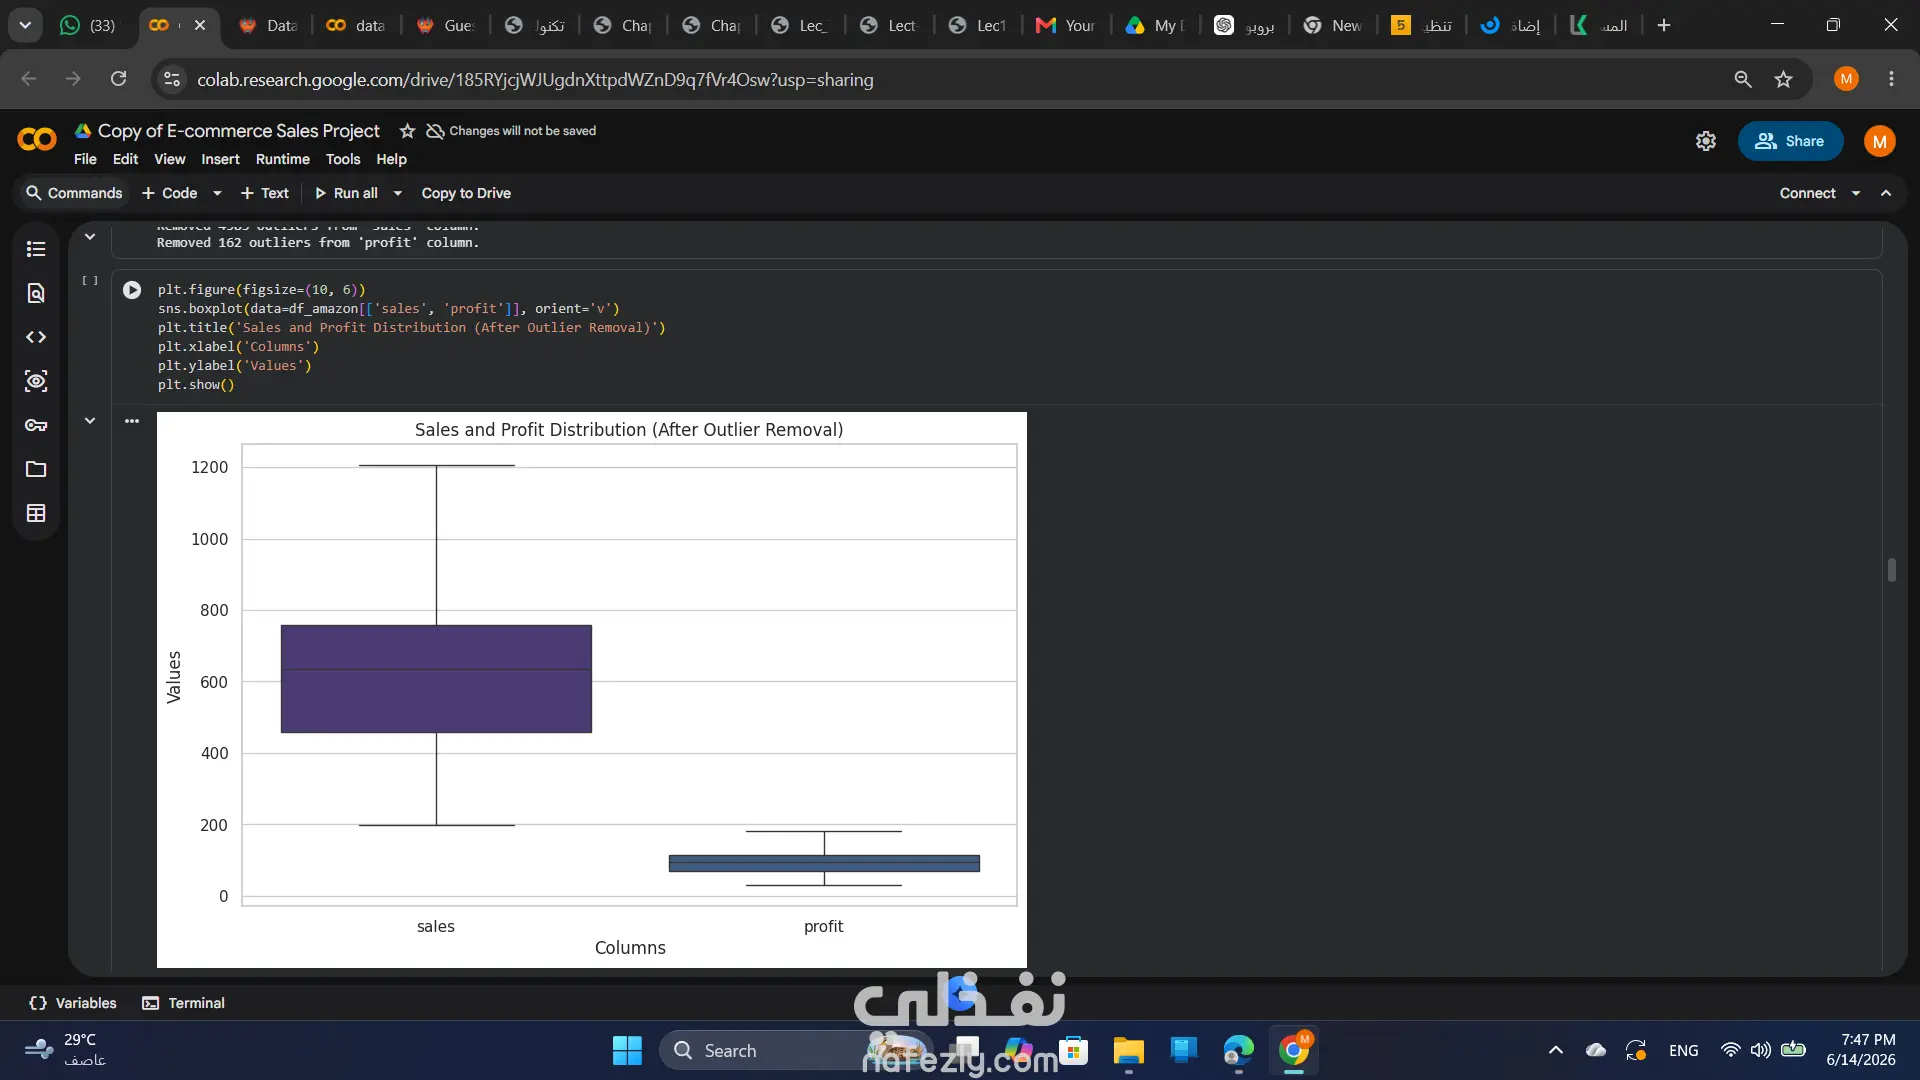Share the notebook
This screenshot has height=1080, width=1920.
1790,141
